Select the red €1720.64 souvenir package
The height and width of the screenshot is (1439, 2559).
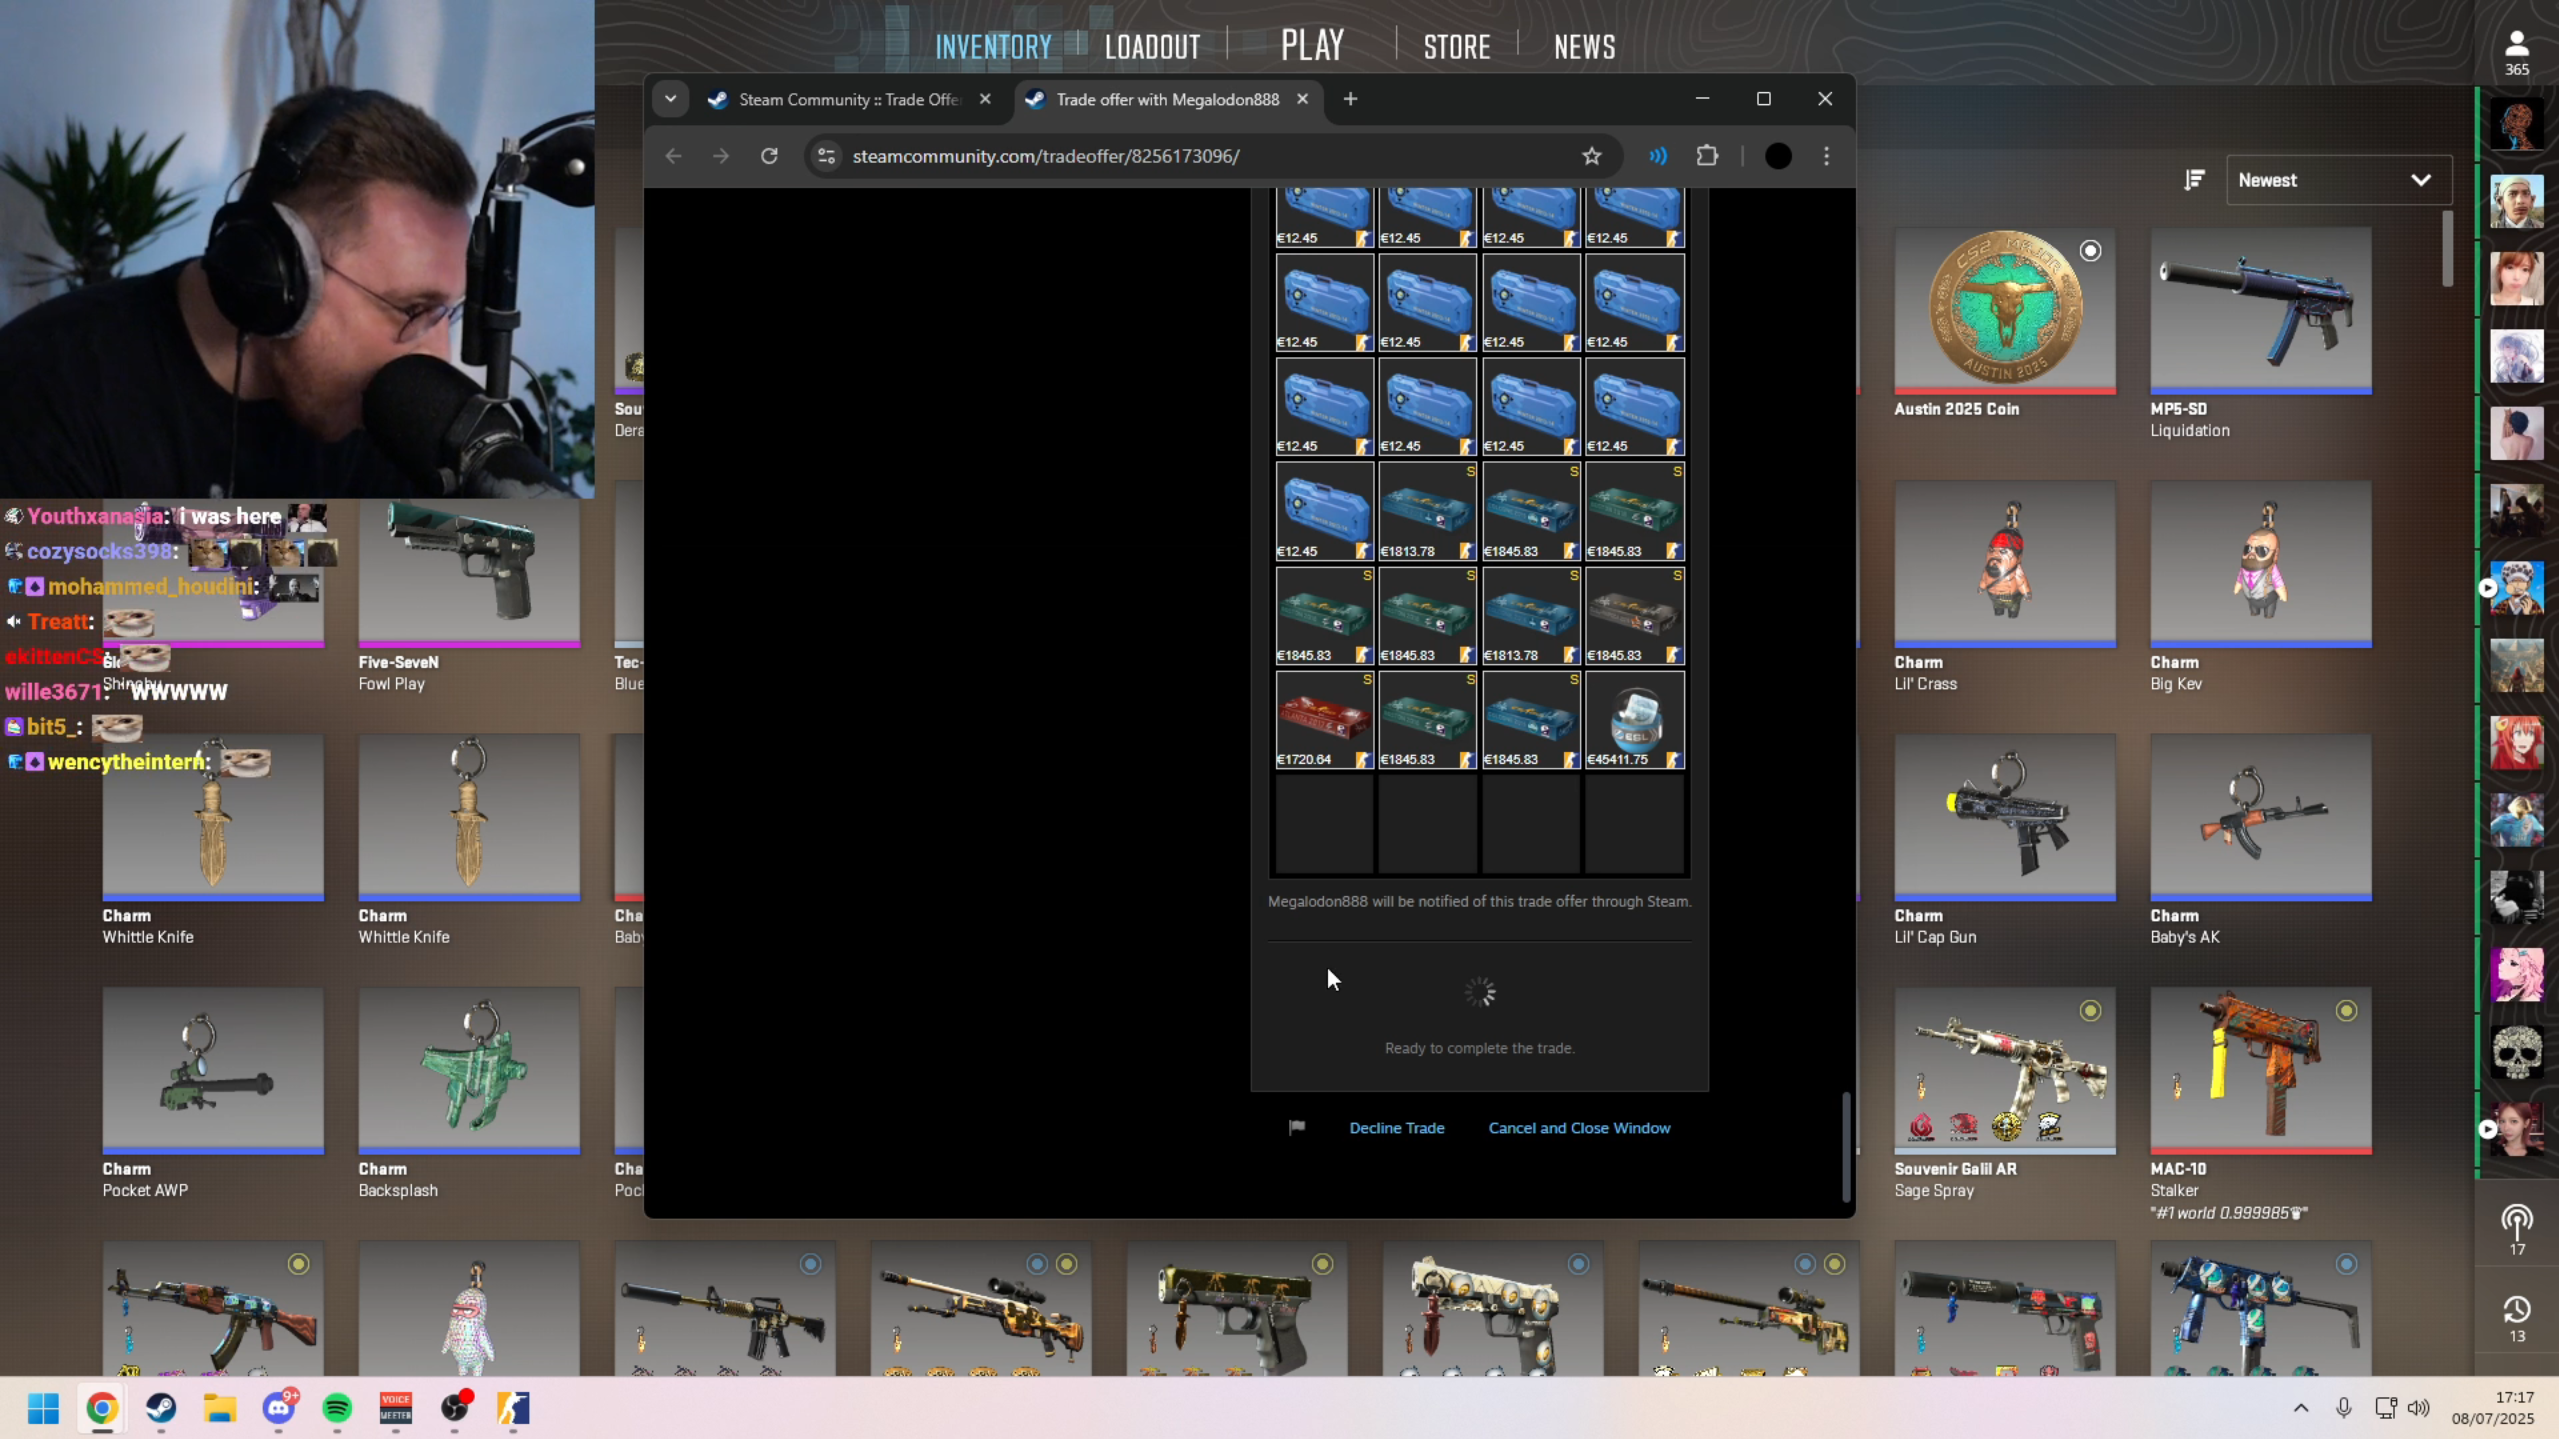[1324, 720]
